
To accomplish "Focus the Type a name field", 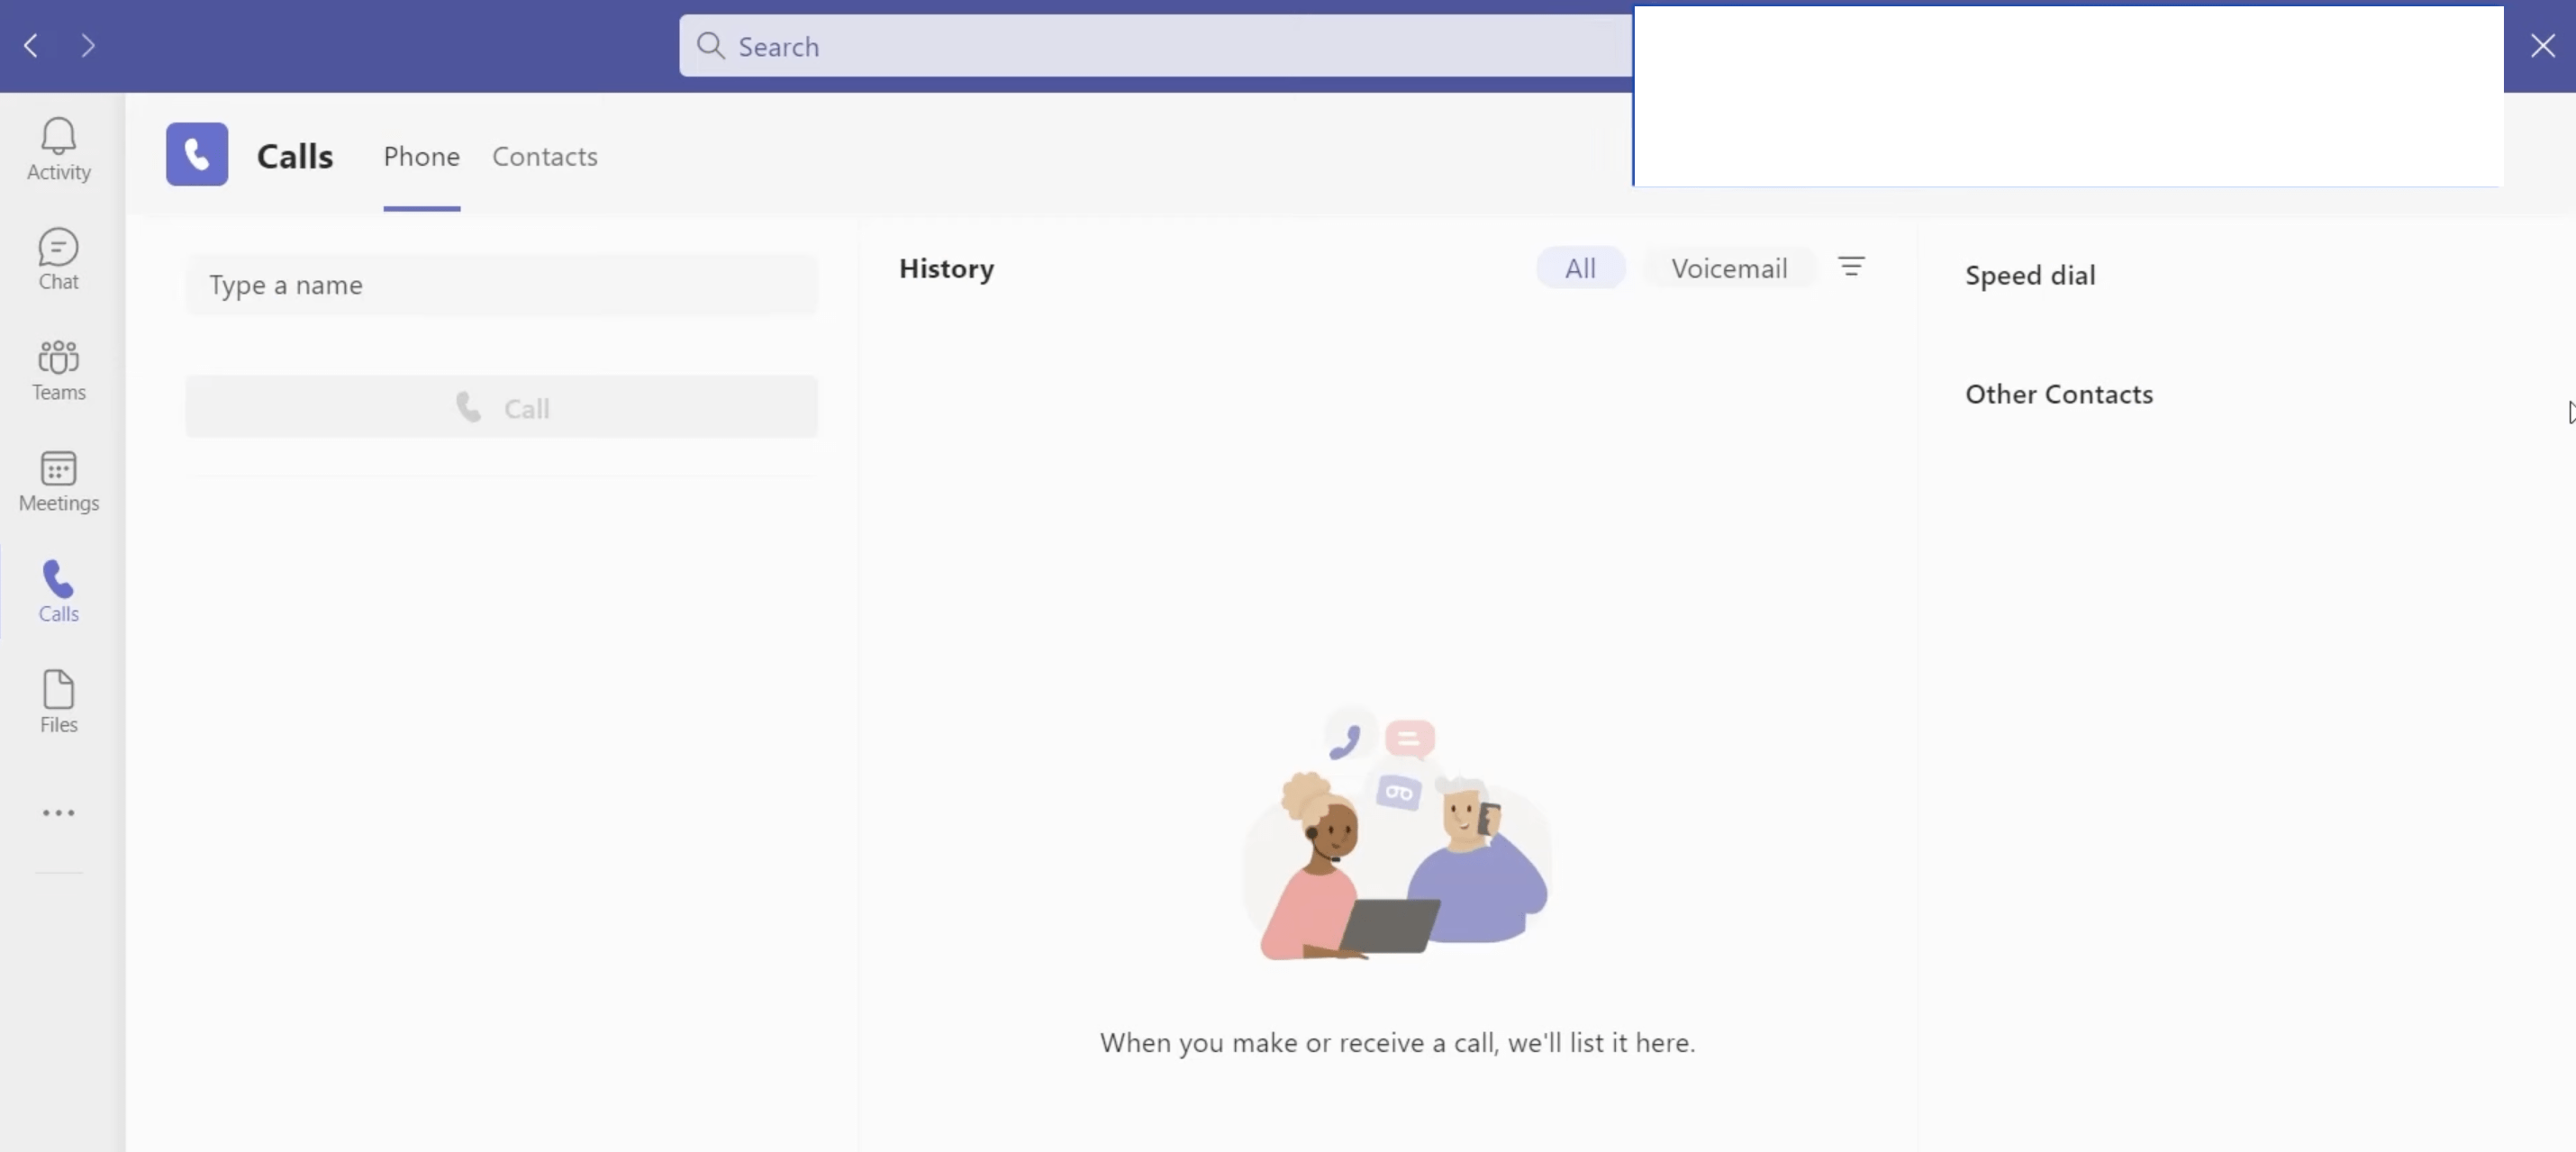I will tap(502, 285).
